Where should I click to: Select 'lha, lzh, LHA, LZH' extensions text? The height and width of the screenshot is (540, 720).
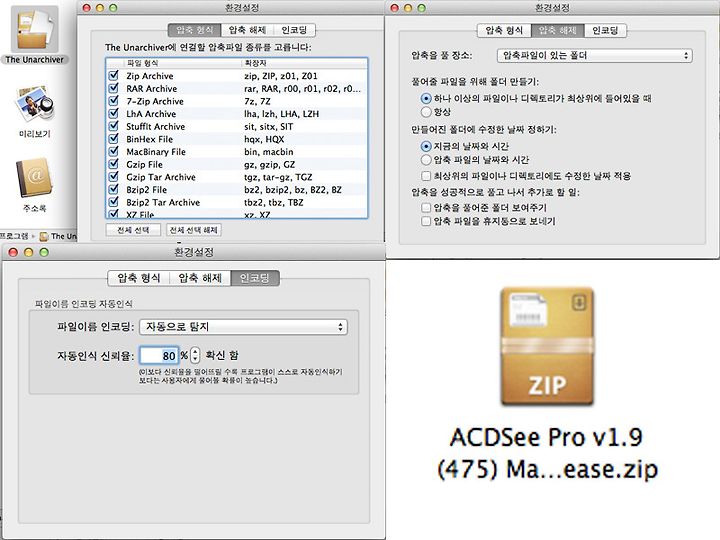point(281,113)
